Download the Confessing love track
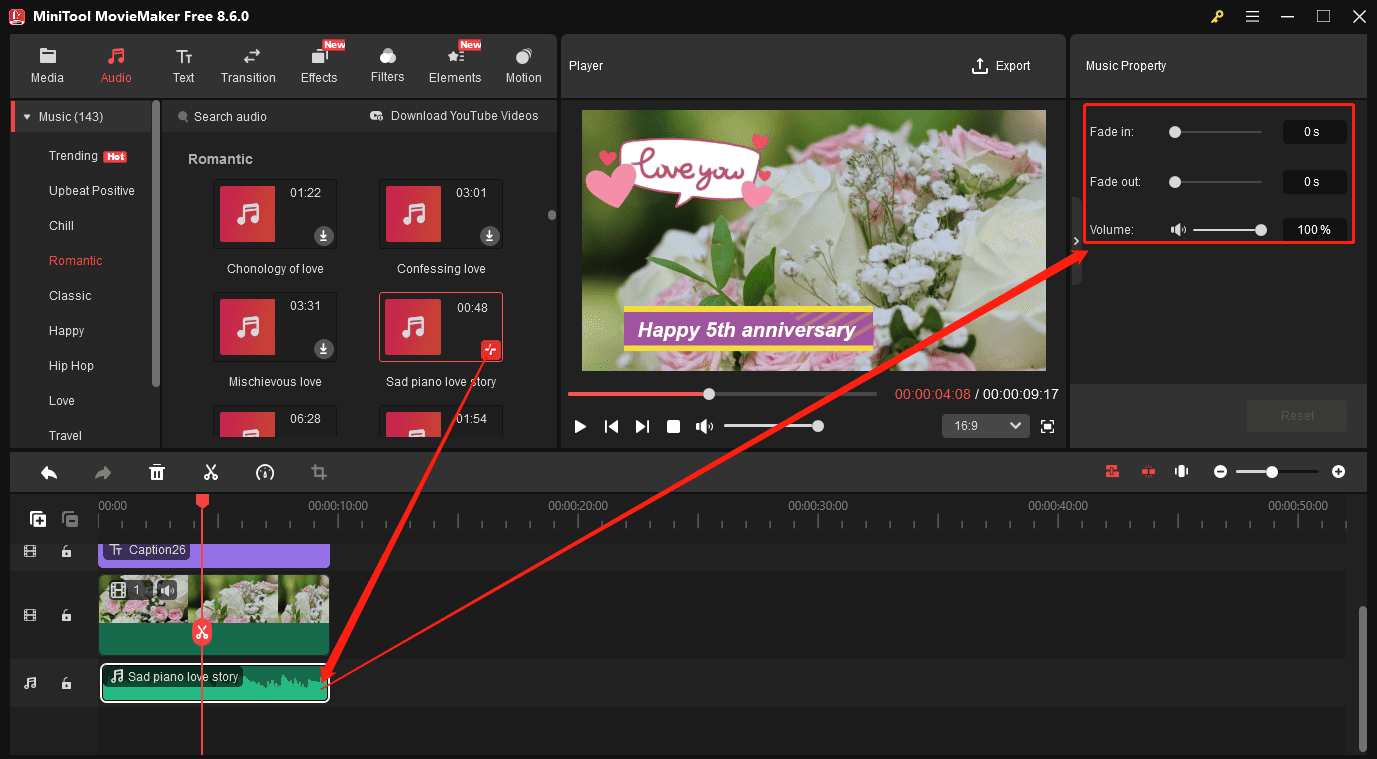The image size is (1377, 759). (x=489, y=236)
